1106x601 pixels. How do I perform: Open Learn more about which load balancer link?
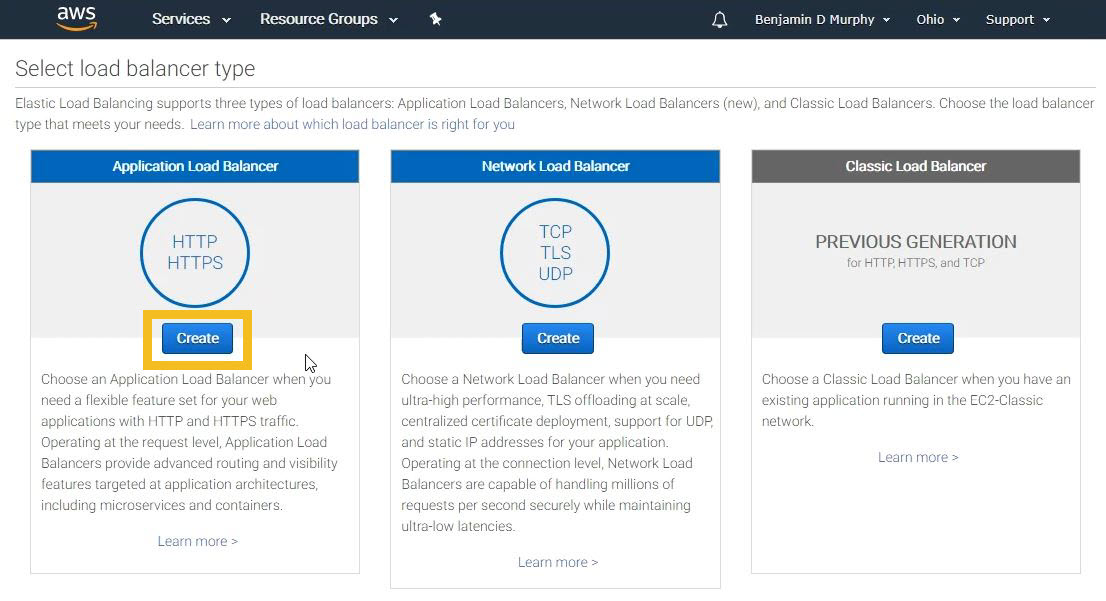pos(352,124)
